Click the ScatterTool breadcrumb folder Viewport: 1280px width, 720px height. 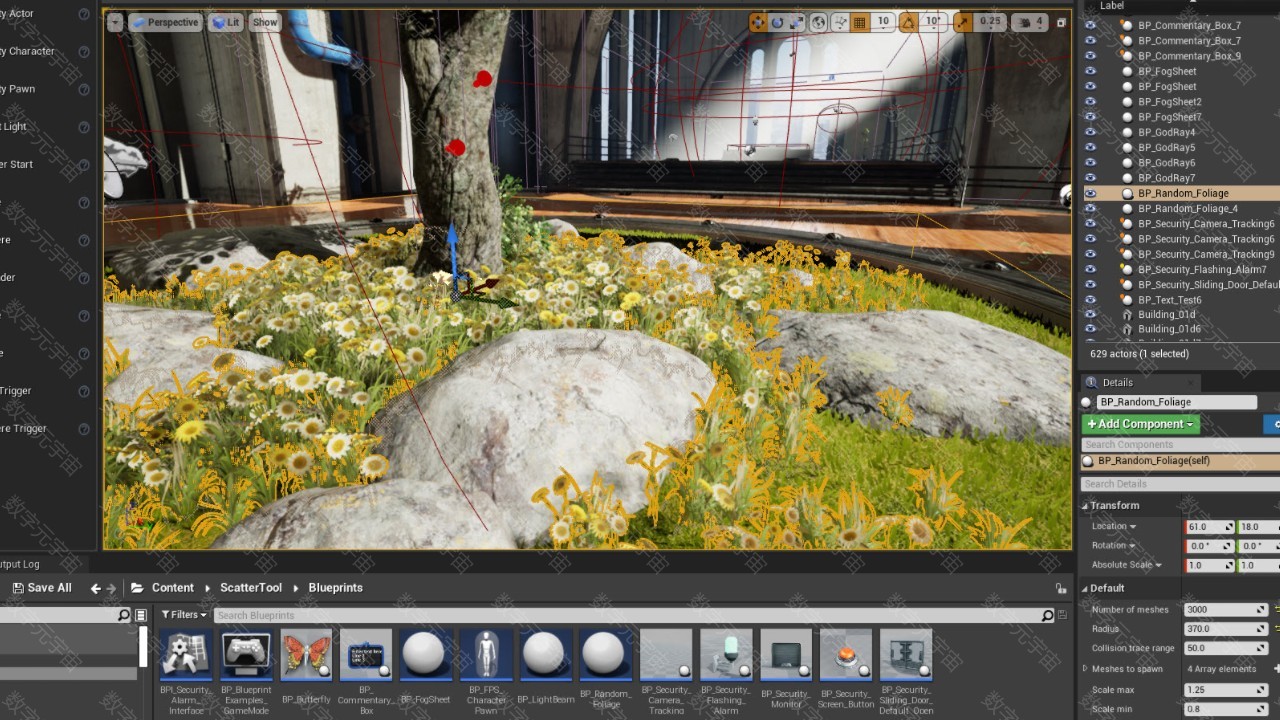[251, 588]
